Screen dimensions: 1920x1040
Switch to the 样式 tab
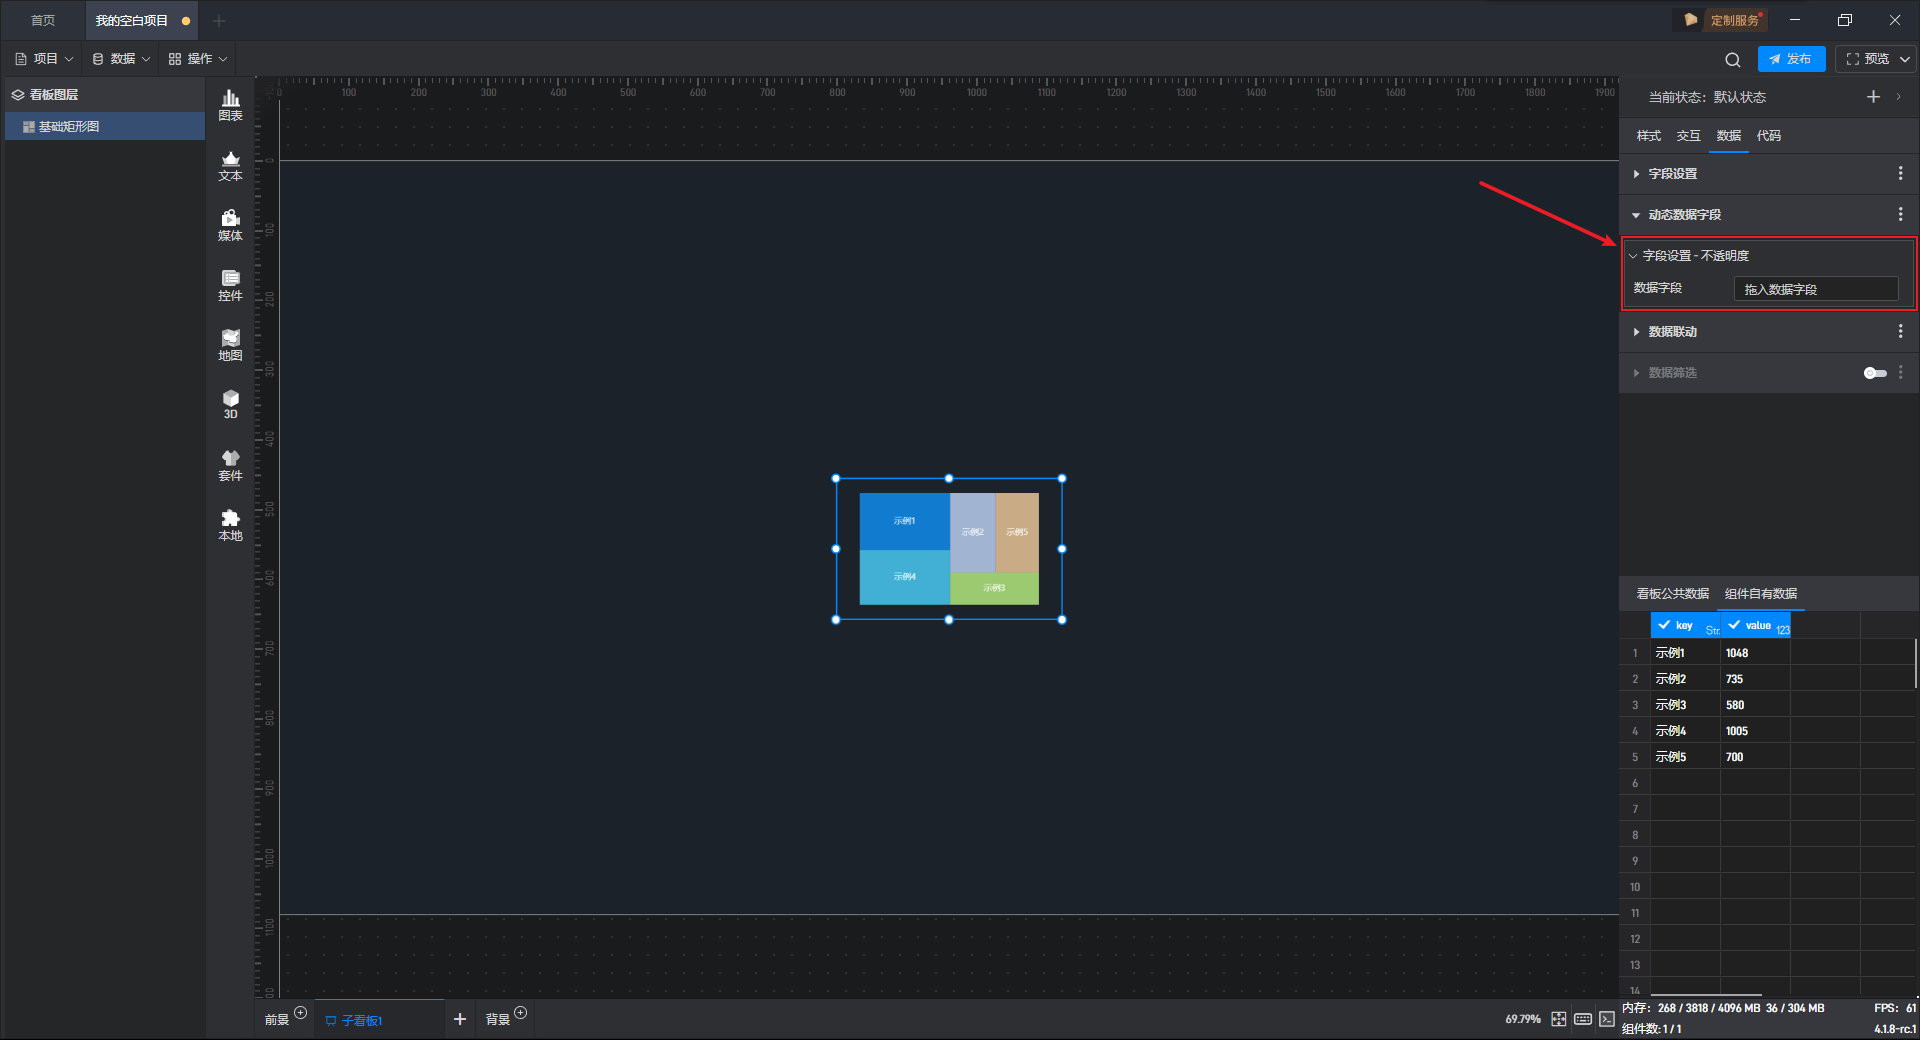pos(1648,136)
